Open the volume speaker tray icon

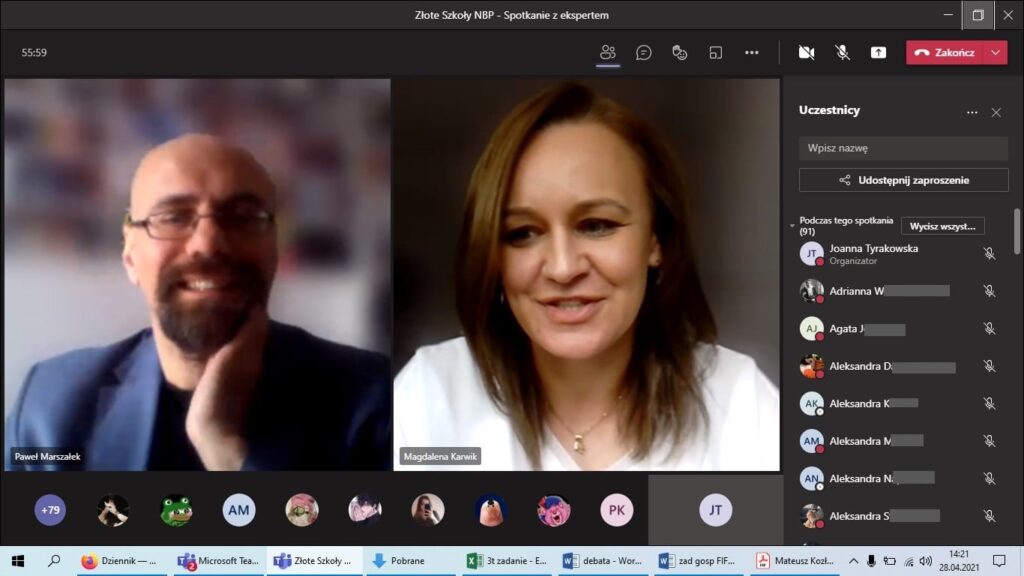click(925, 561)
